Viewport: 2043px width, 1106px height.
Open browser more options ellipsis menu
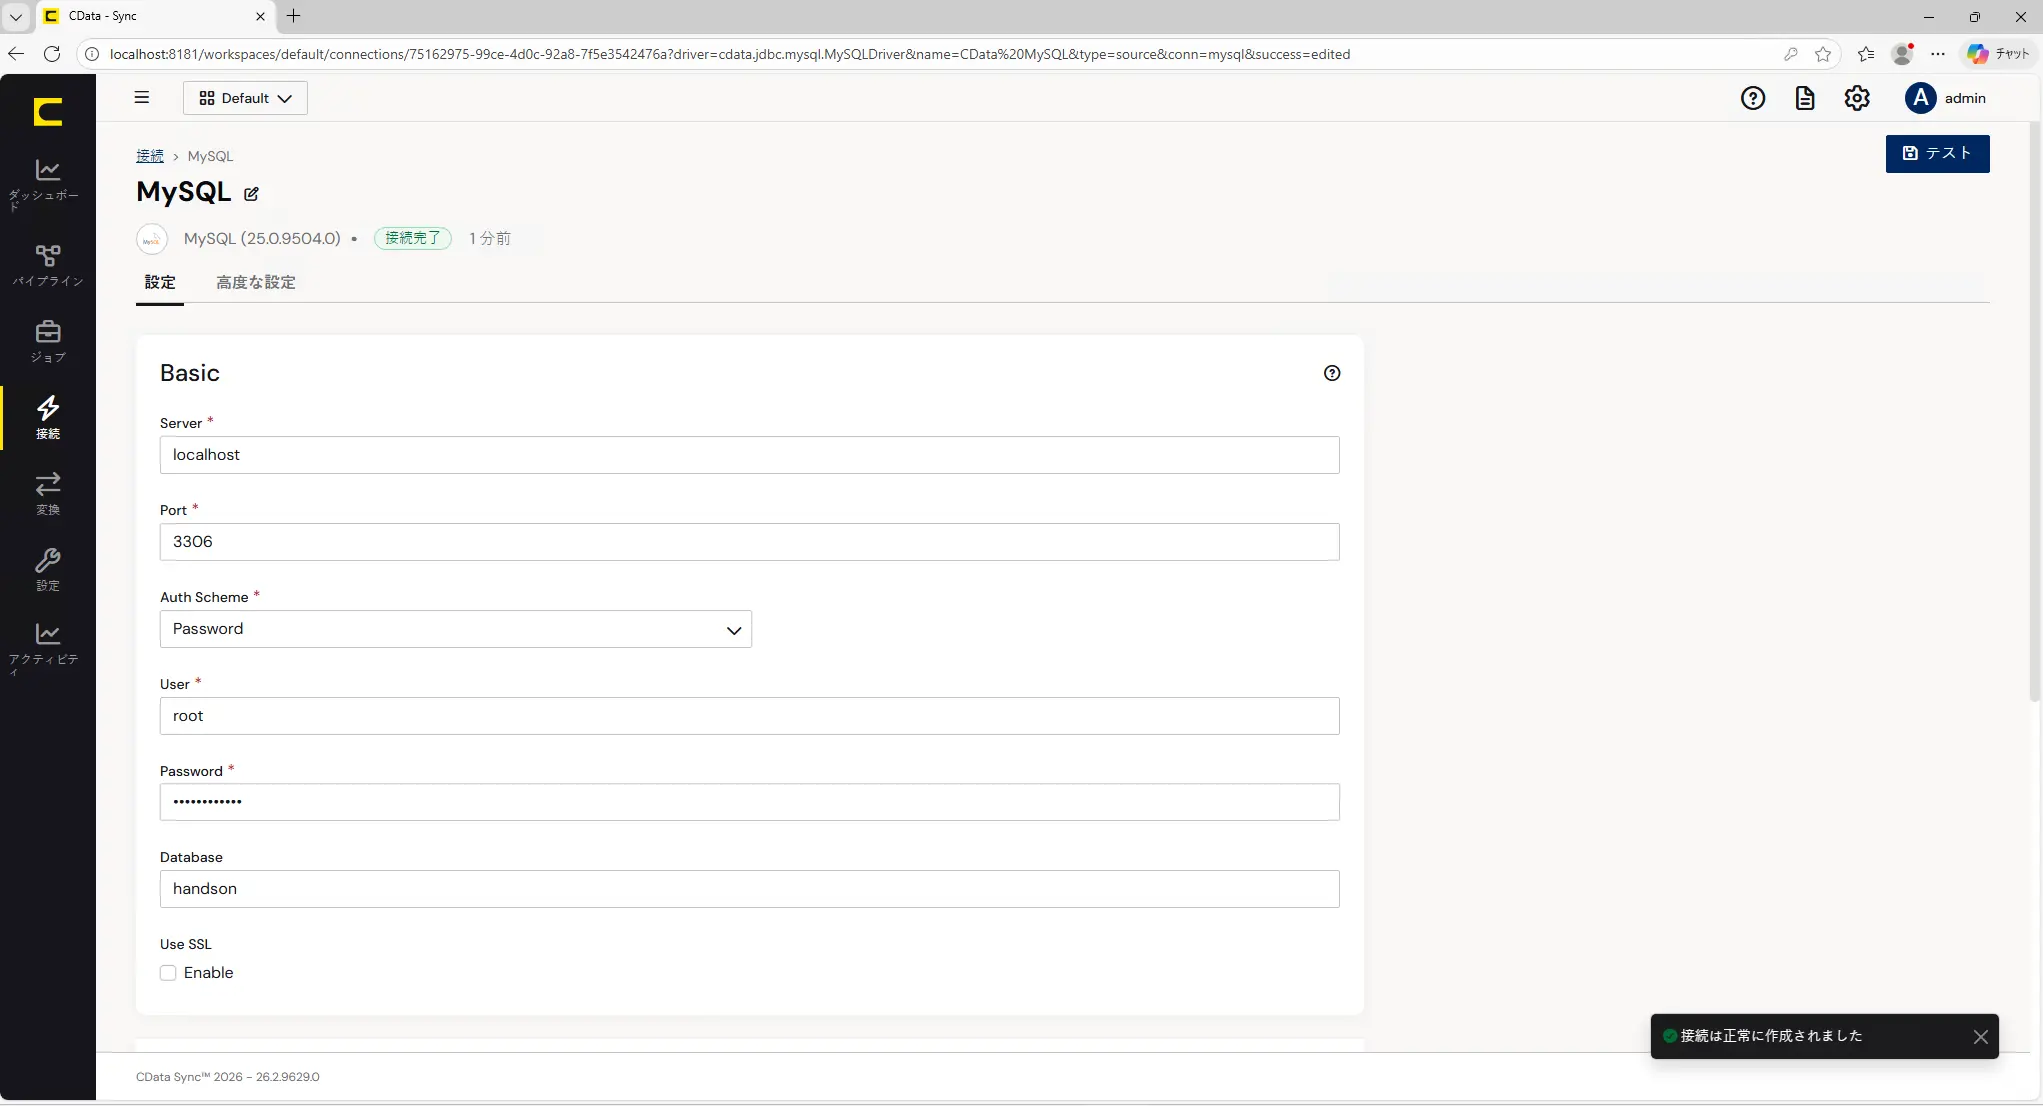click(x=1938, y=54)
